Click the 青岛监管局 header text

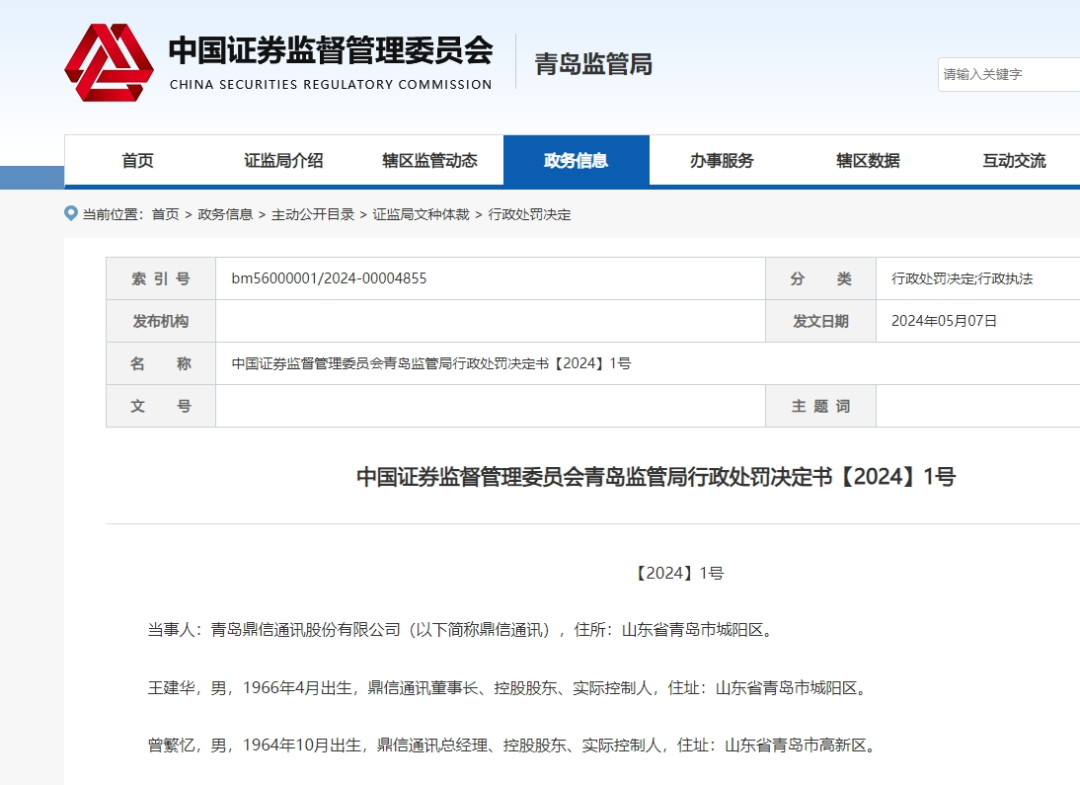594,64
